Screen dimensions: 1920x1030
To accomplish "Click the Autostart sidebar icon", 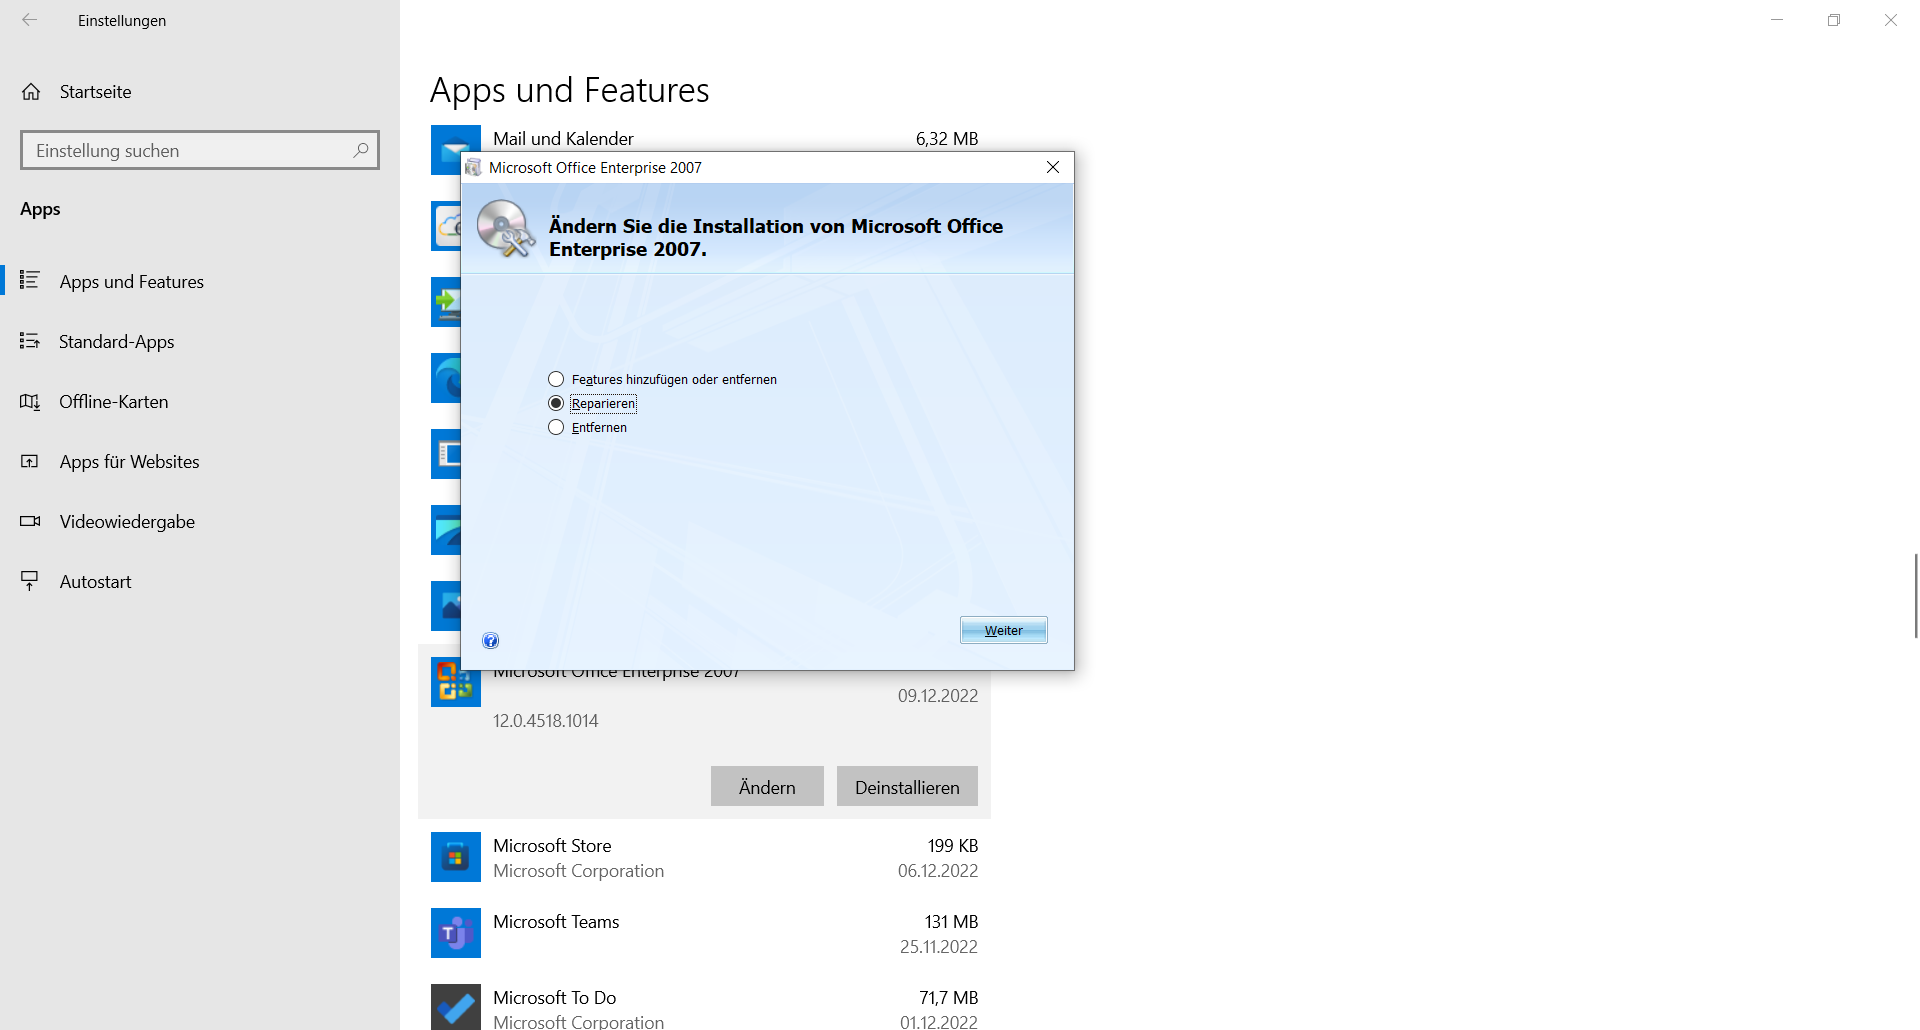I will coord(30,581).
